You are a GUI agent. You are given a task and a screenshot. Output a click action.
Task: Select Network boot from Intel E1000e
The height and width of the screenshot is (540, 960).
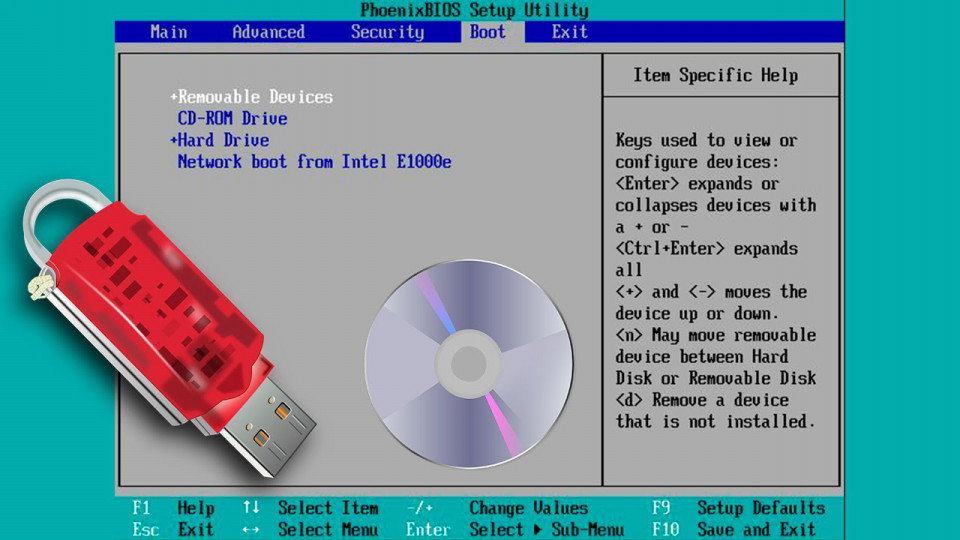(x=315, y=162)
